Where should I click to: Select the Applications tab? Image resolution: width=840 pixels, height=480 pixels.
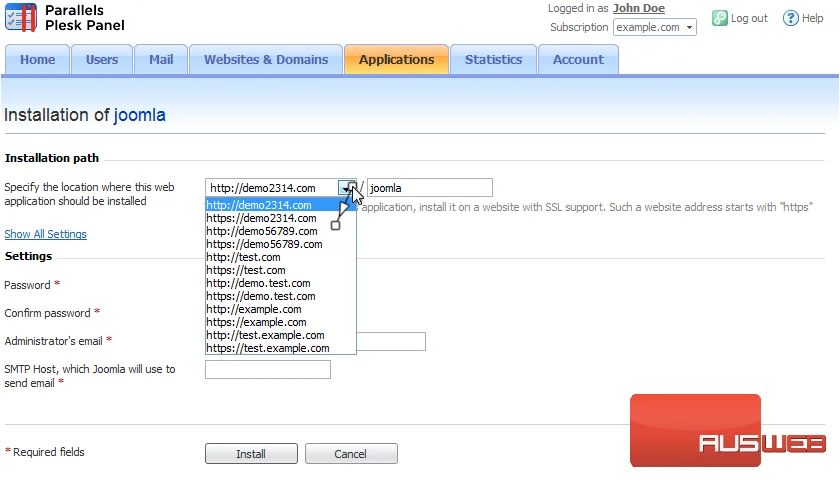point(396,59)
